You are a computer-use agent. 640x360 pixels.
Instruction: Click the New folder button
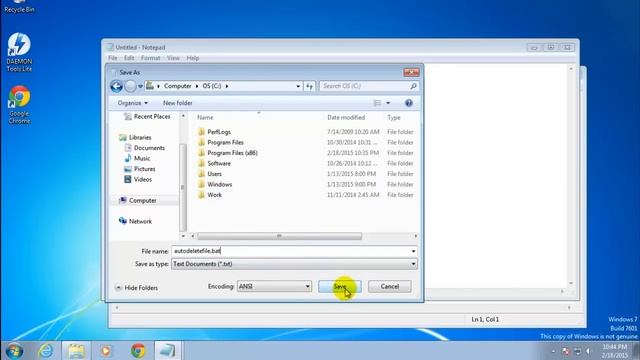(178, 103)
